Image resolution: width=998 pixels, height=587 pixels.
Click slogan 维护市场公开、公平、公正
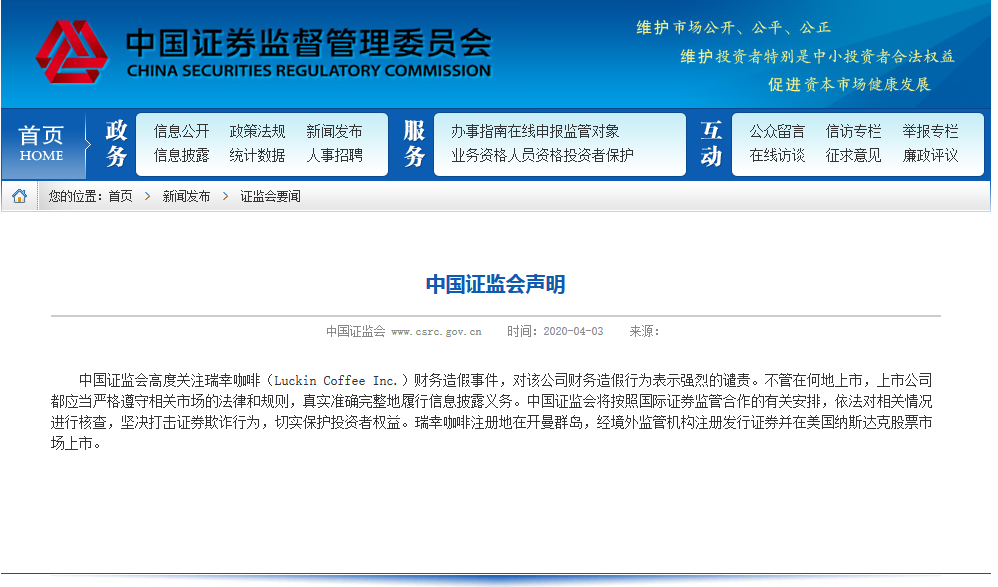[733, 27]
